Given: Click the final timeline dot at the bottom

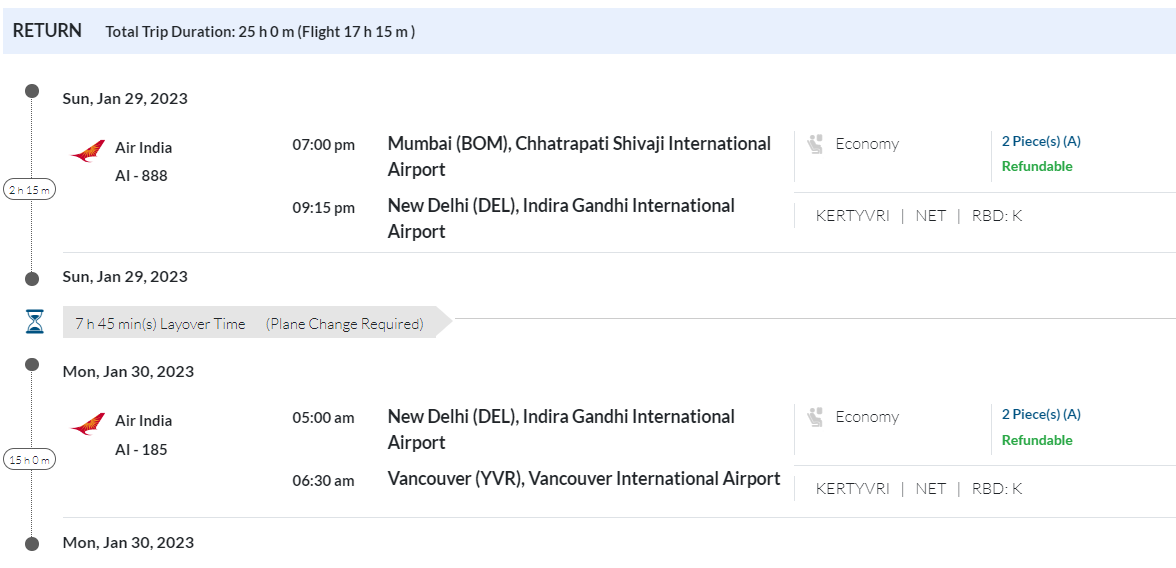Looking at the screenshot, I should (x=32, y=543).
